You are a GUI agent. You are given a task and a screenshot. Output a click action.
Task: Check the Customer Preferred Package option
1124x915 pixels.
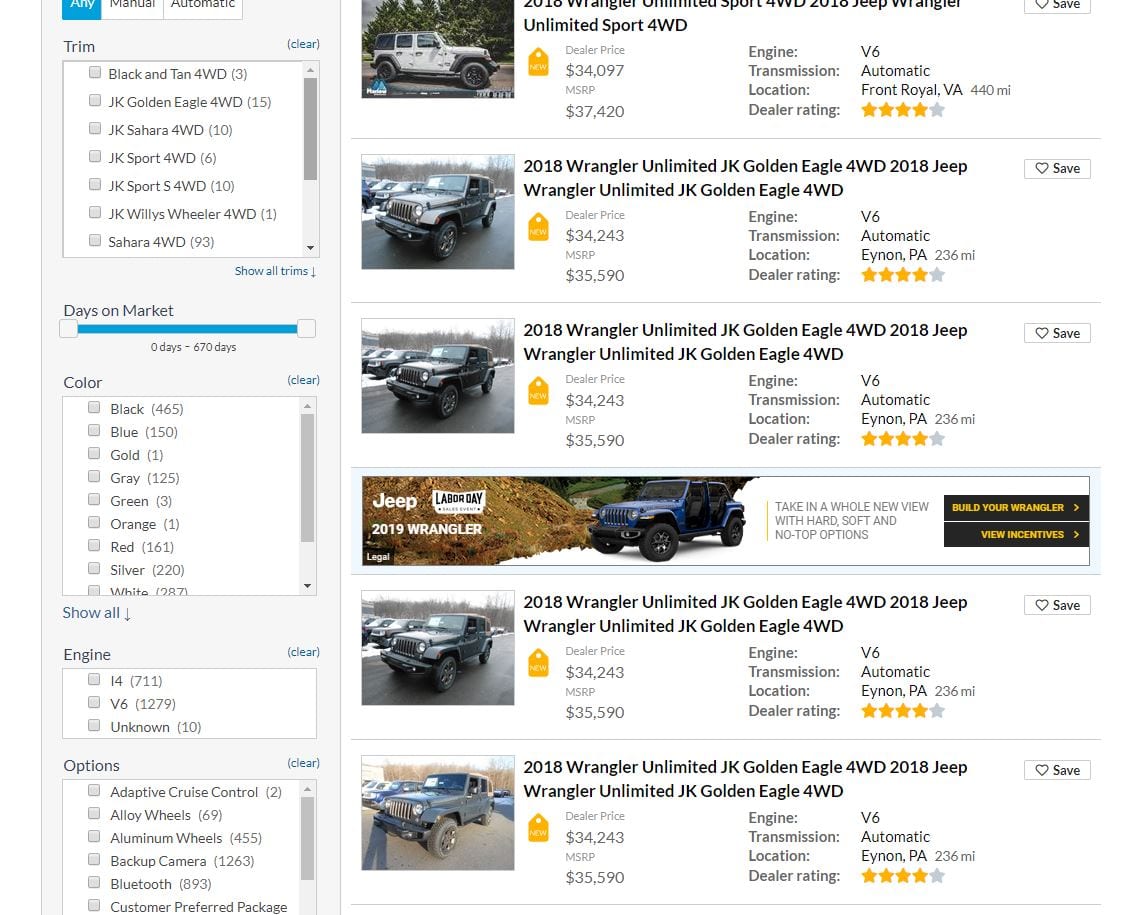click(94, 905)
